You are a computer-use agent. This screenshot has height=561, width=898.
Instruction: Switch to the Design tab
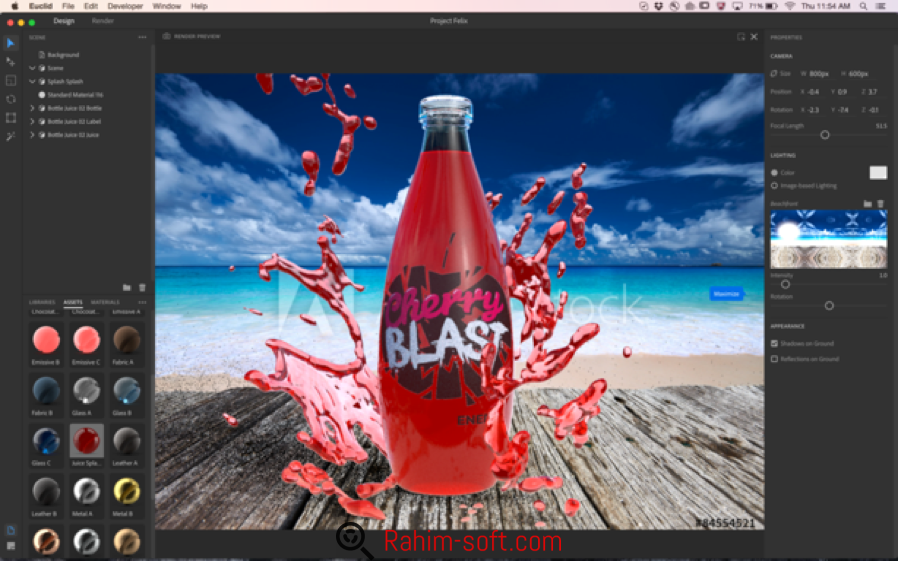(64, 21)
